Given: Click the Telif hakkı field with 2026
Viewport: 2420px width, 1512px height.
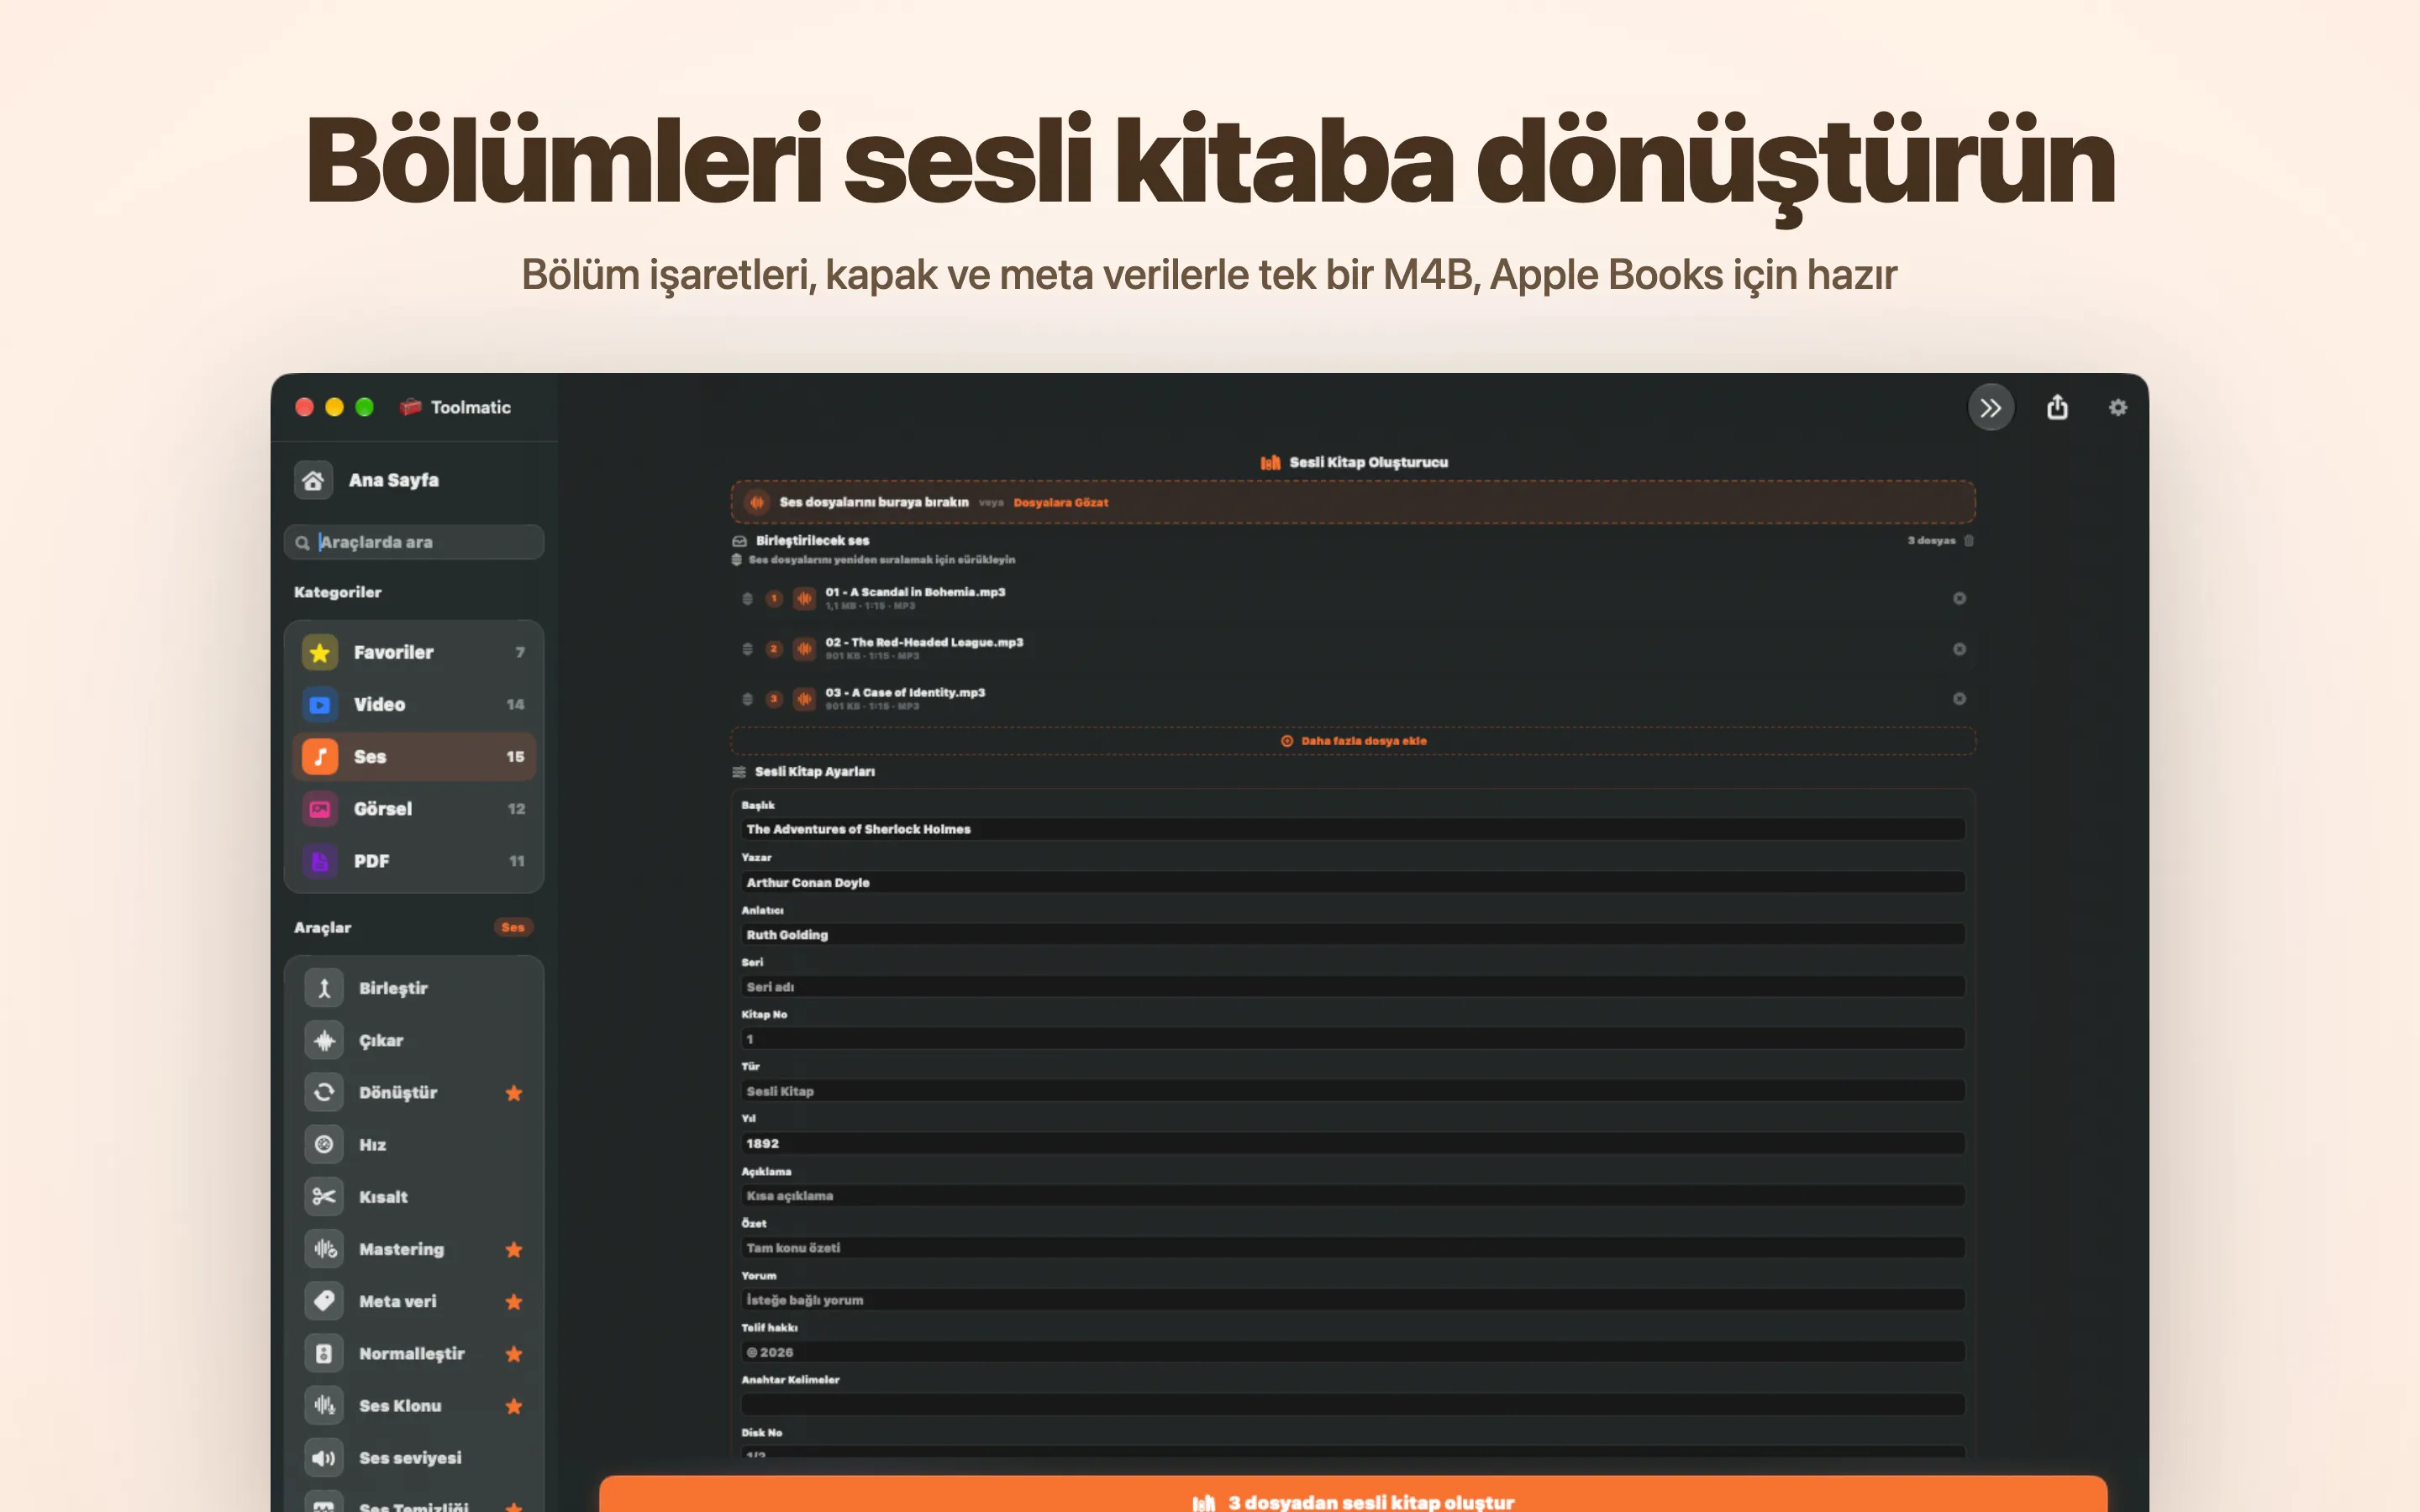Looking at the screenshot, I should (1353, 1352).
